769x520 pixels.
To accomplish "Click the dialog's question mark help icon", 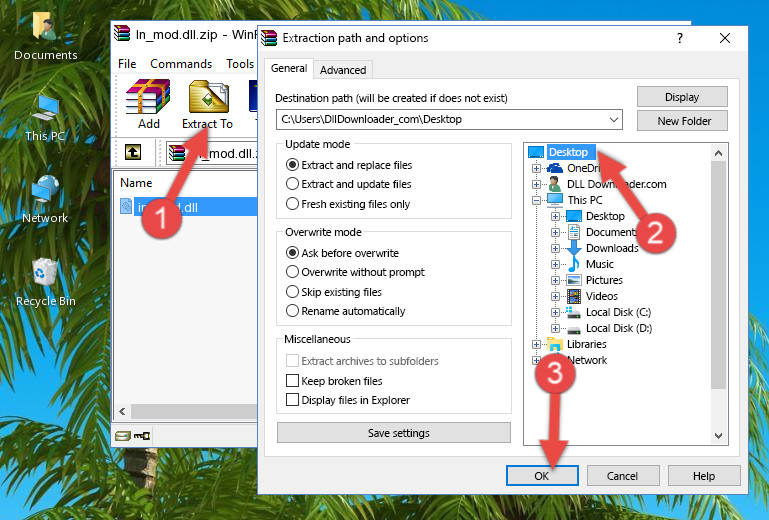I will 680,38.
